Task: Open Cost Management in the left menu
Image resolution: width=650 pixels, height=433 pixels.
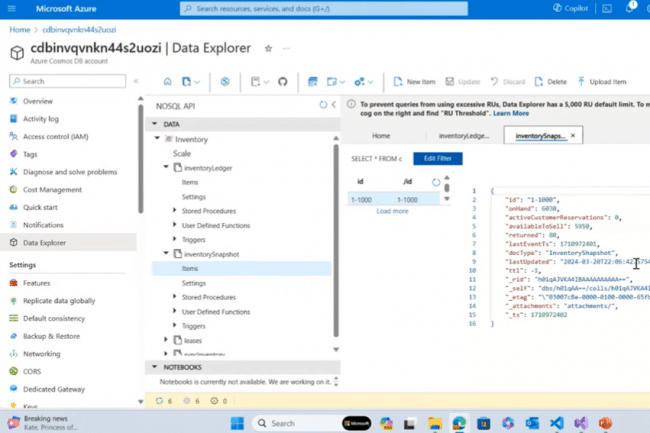Action: coord(52,190)
